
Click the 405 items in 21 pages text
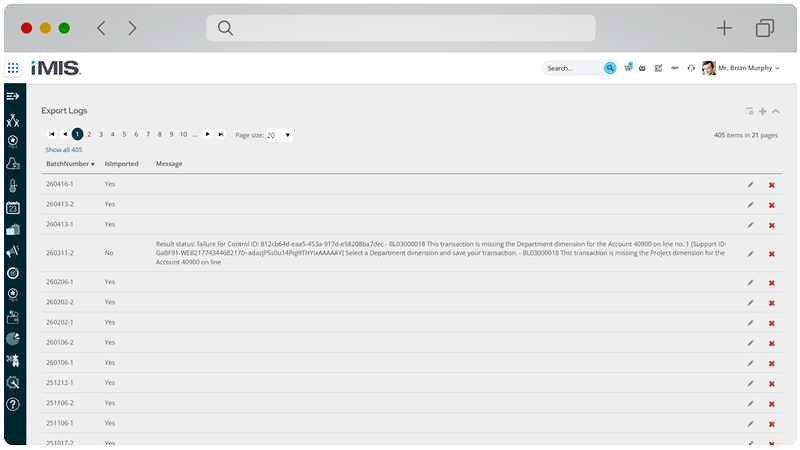[745, 135]
